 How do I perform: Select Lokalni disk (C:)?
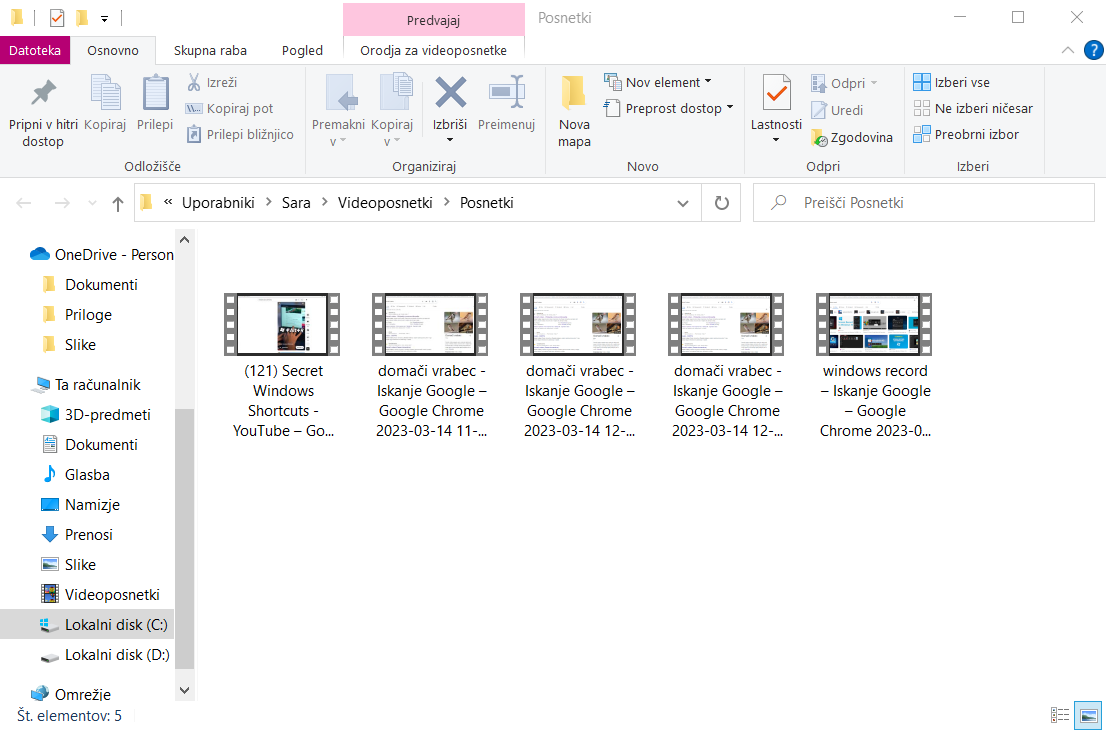pos(87,625)
